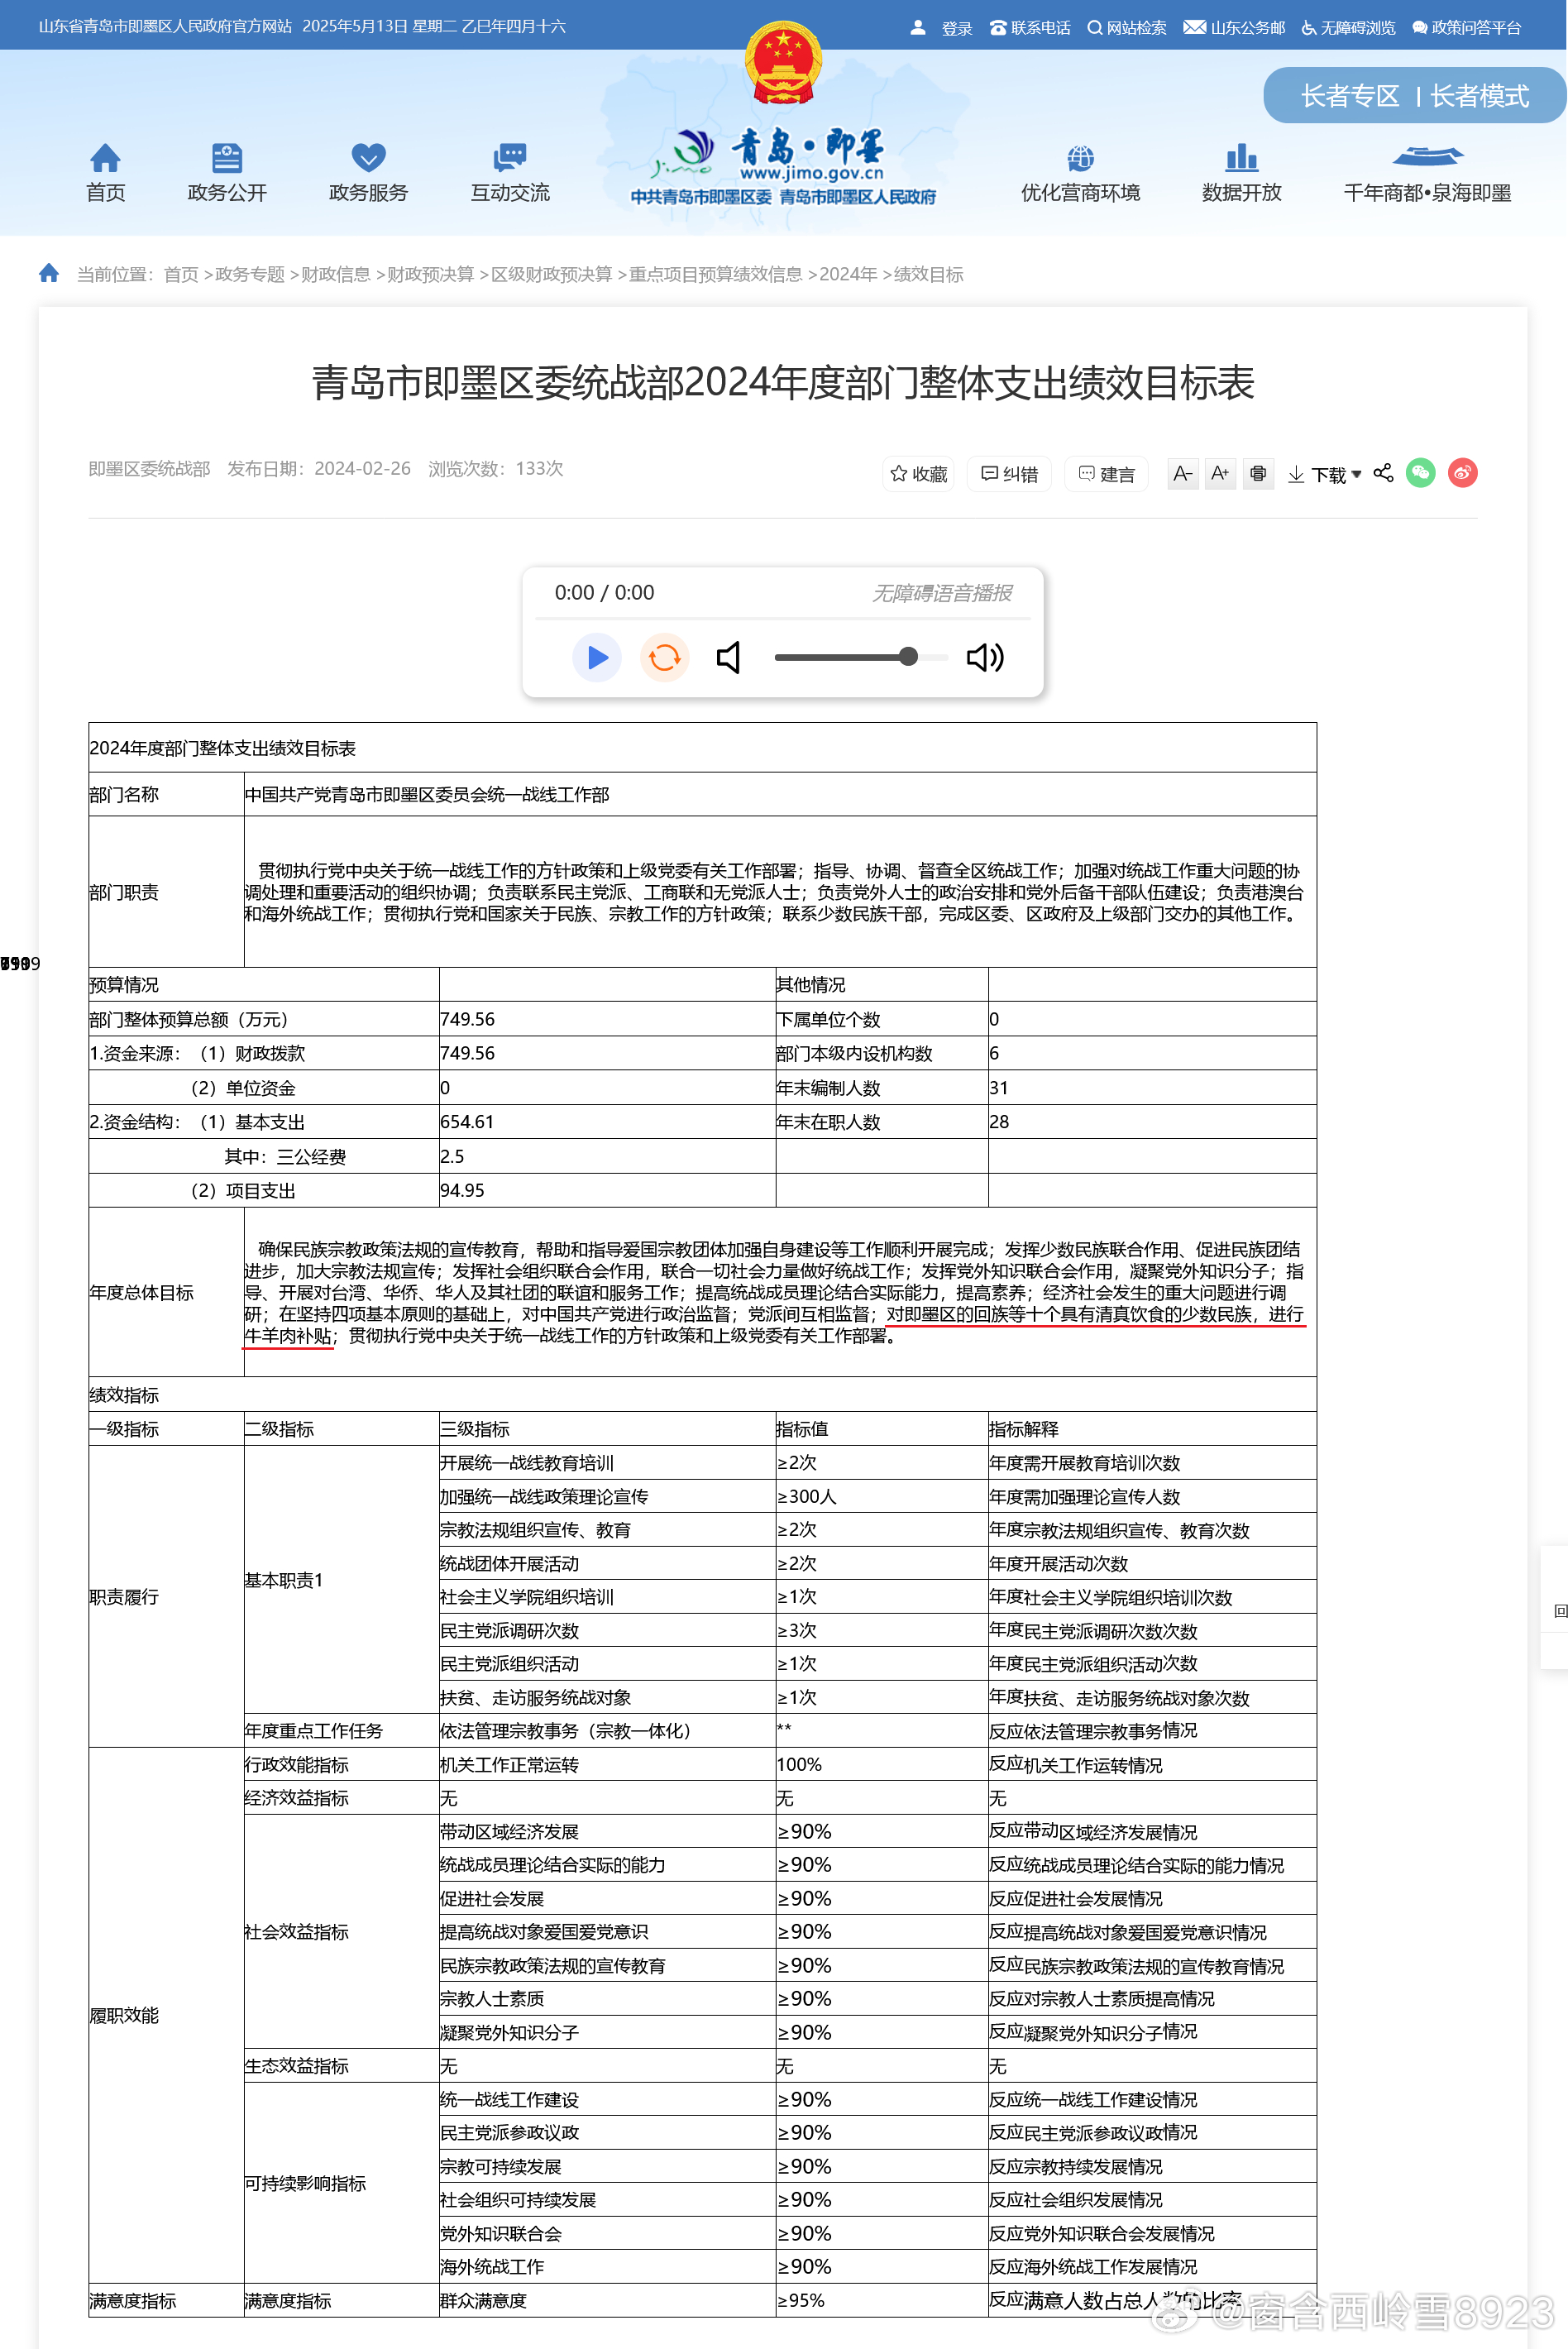Increase font size with A+ button

coord(1219,473)
